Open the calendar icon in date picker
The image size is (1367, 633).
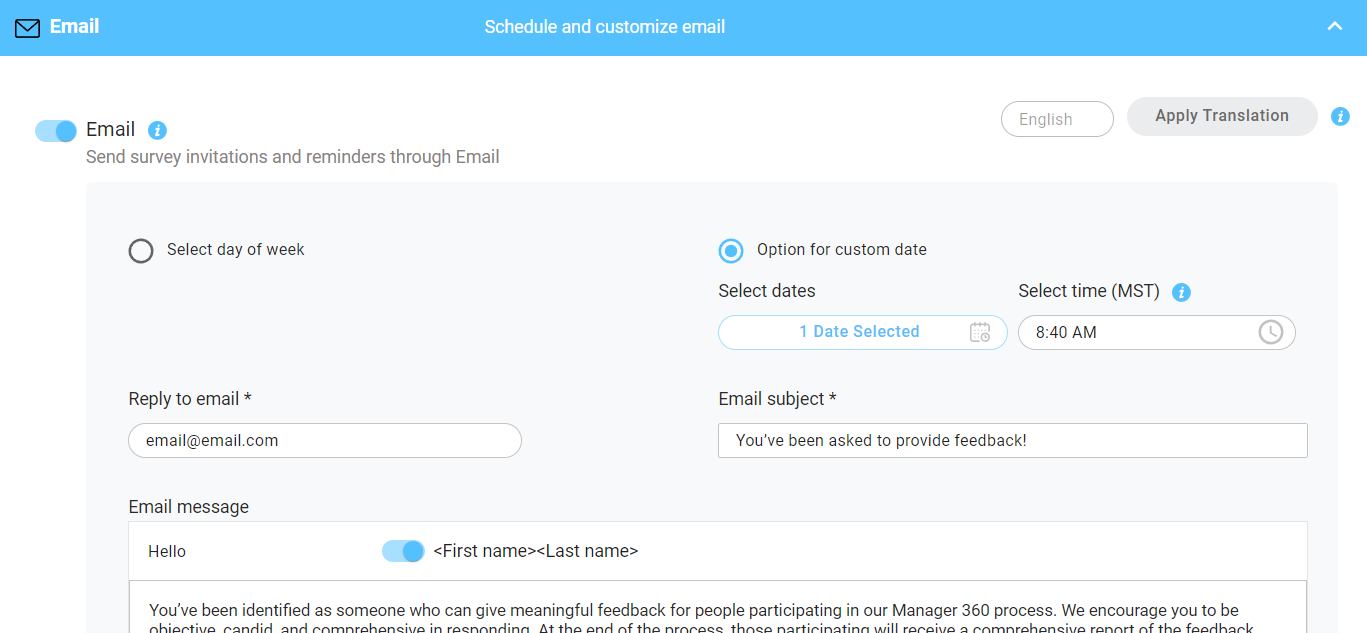(x=980, y=332)
